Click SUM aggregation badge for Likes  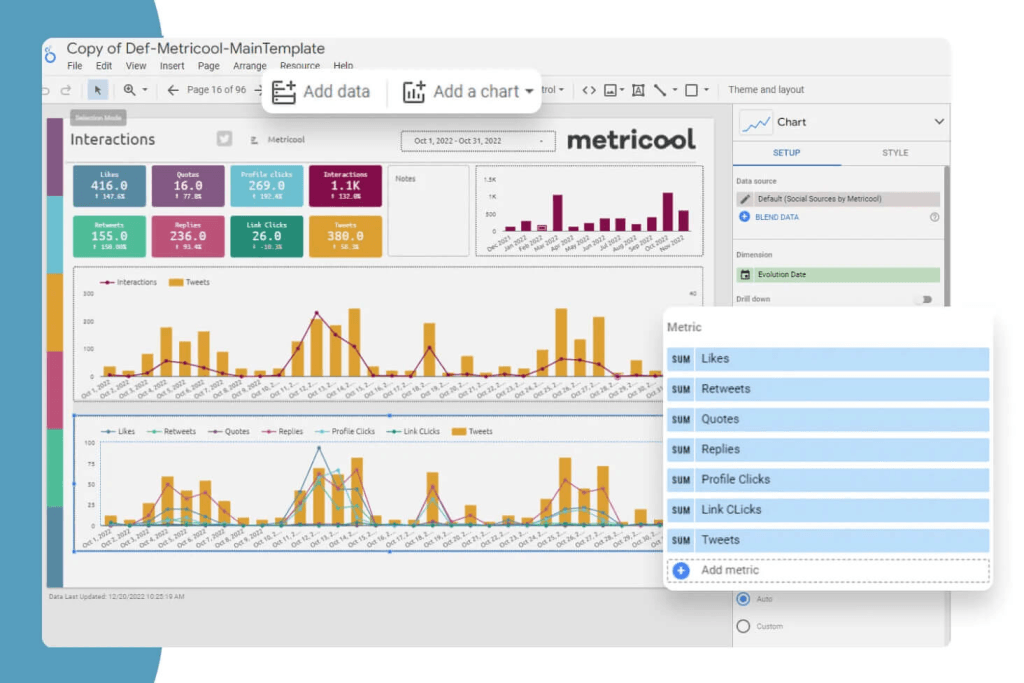tap(681, 359)
